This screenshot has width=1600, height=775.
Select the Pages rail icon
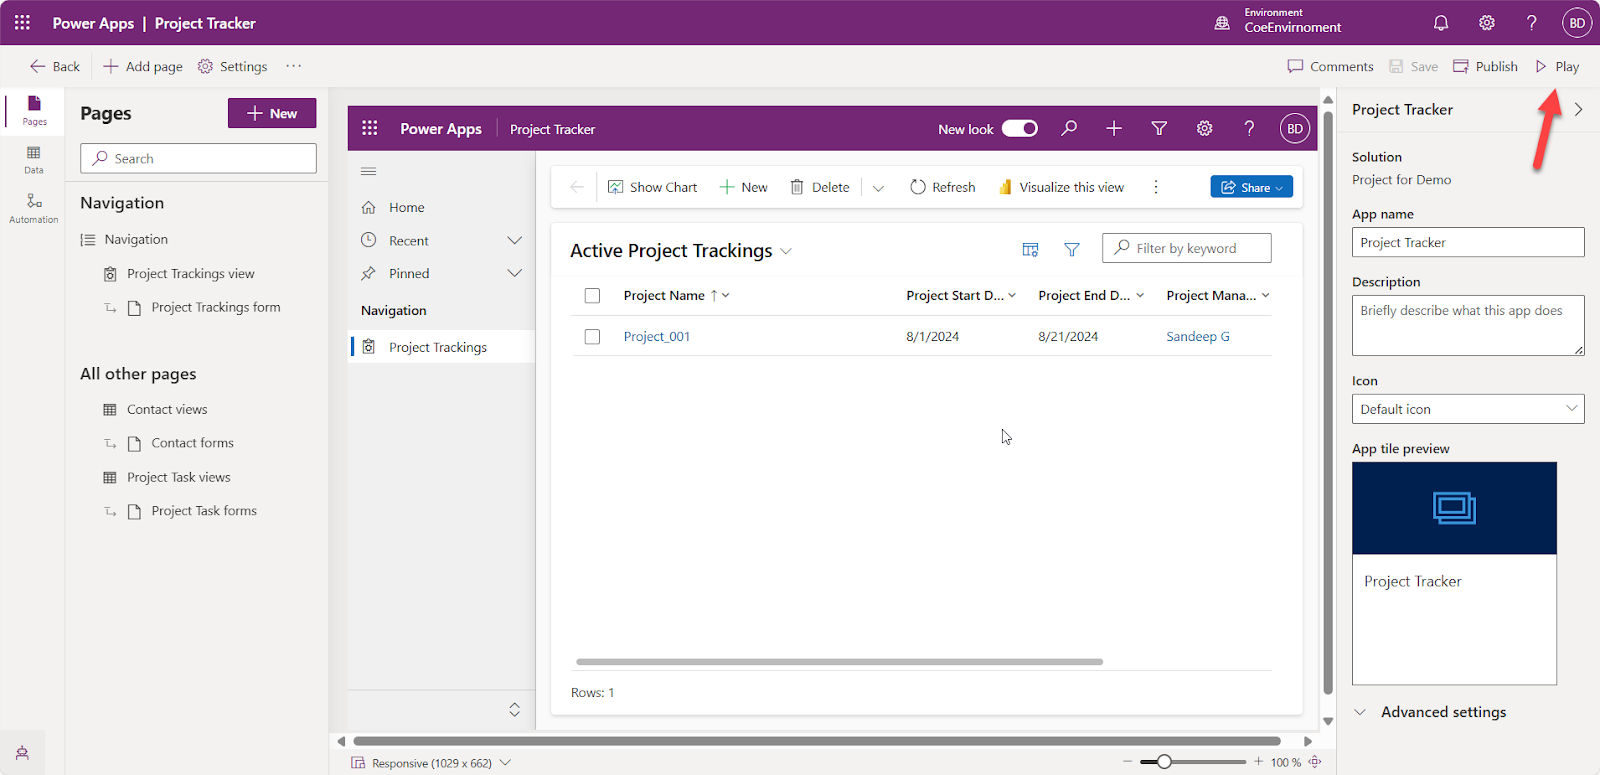coord(34,109)
